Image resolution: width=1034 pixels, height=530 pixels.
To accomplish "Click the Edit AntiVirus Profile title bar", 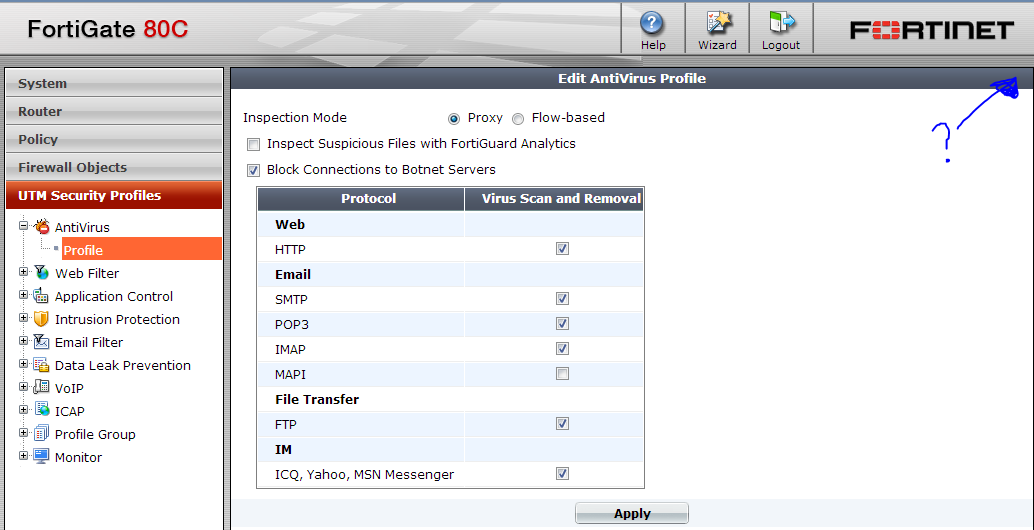I will click(x=632, y=78).
